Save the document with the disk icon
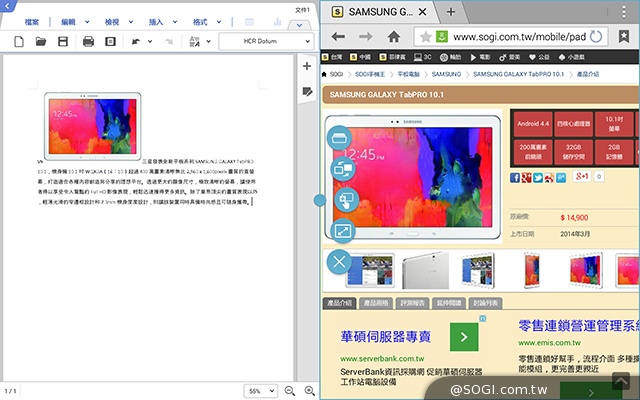 (62, 41)
